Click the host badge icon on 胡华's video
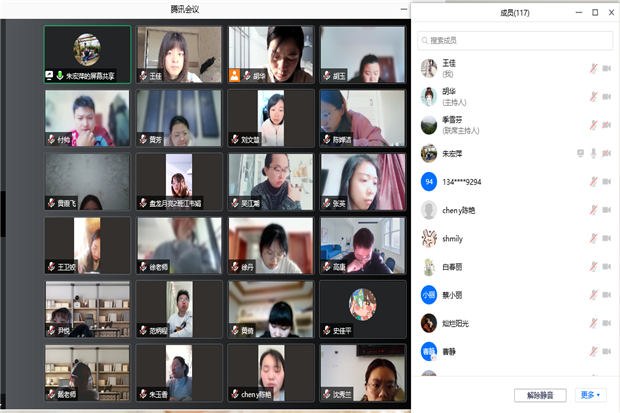The height and width of the screenshot is (413, 620). point(235,75)
